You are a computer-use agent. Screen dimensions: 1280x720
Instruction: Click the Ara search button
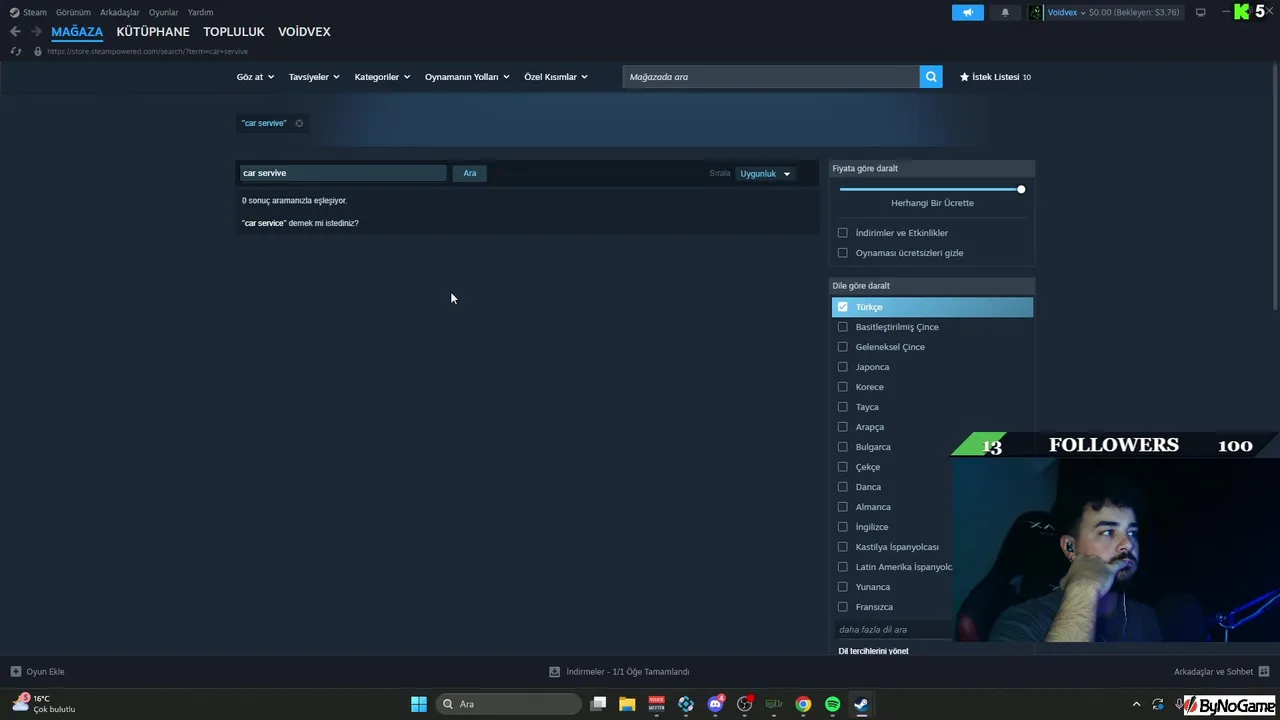[x=470, y=173]
